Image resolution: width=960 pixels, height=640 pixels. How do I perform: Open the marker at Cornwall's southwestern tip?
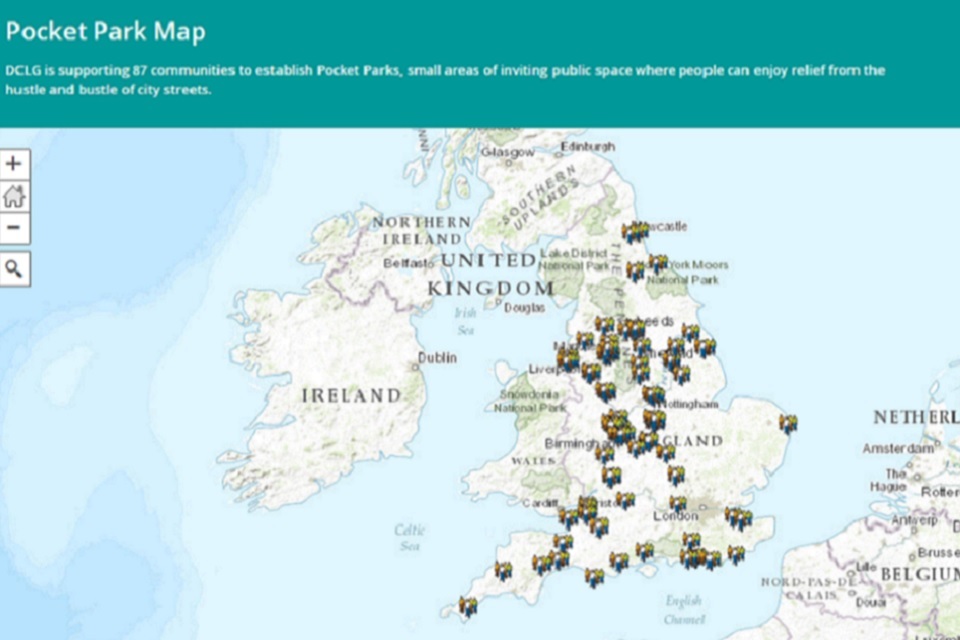pos(467,605)
